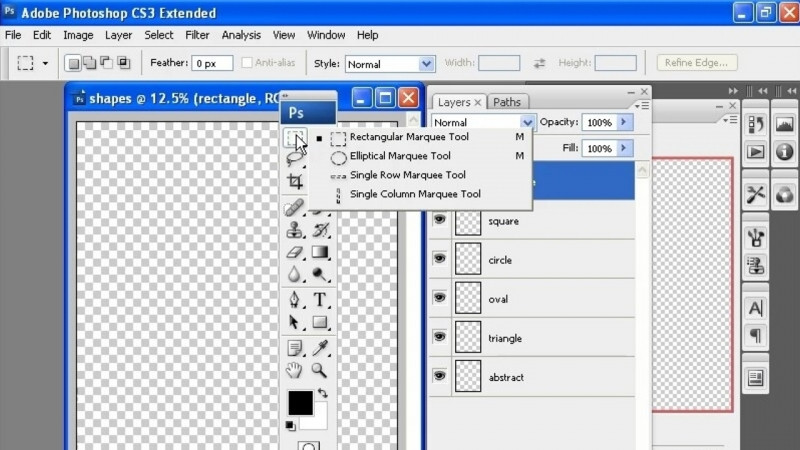
Task: Click Subtract from selection mode button
Action: [x=106, y=63]
